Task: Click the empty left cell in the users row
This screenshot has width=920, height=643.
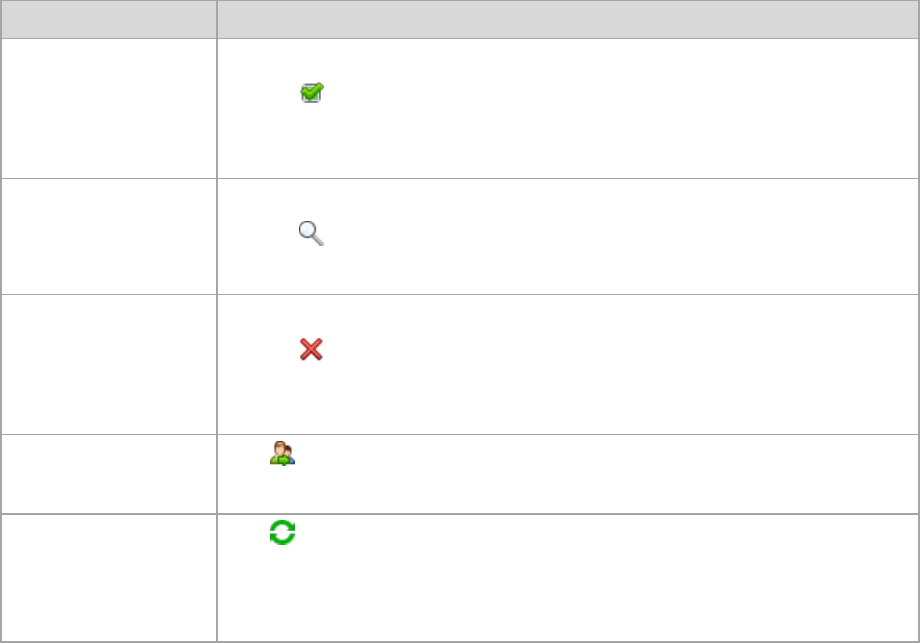Action: [108, 474]
